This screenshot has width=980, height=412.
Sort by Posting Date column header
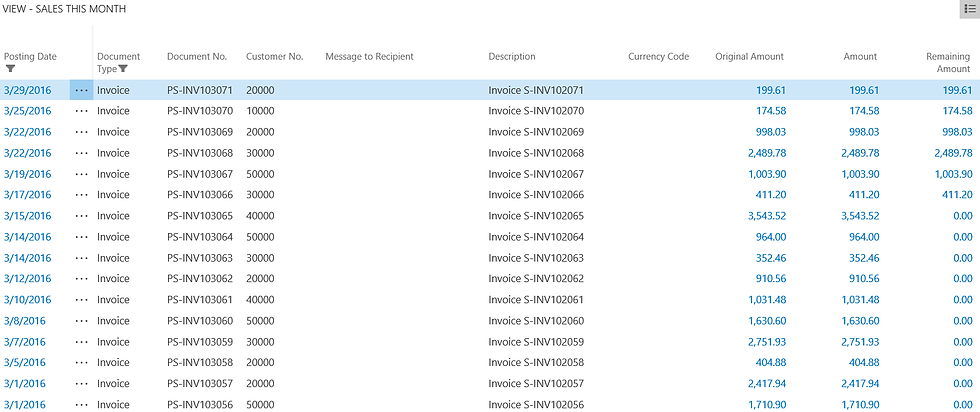click(30, 56)
